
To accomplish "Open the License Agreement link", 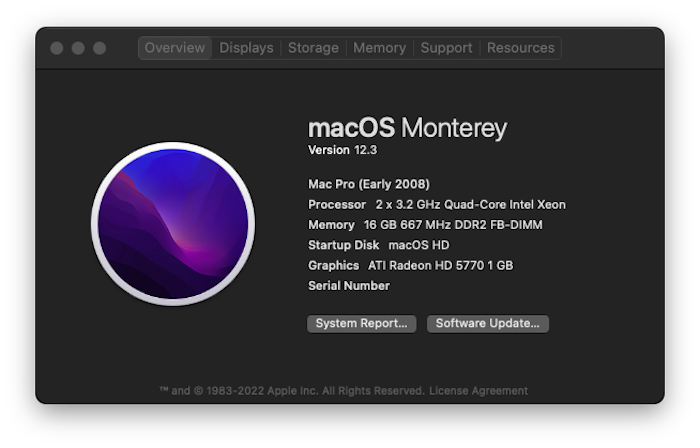I will pyautogui.click(x=478, y=391).
